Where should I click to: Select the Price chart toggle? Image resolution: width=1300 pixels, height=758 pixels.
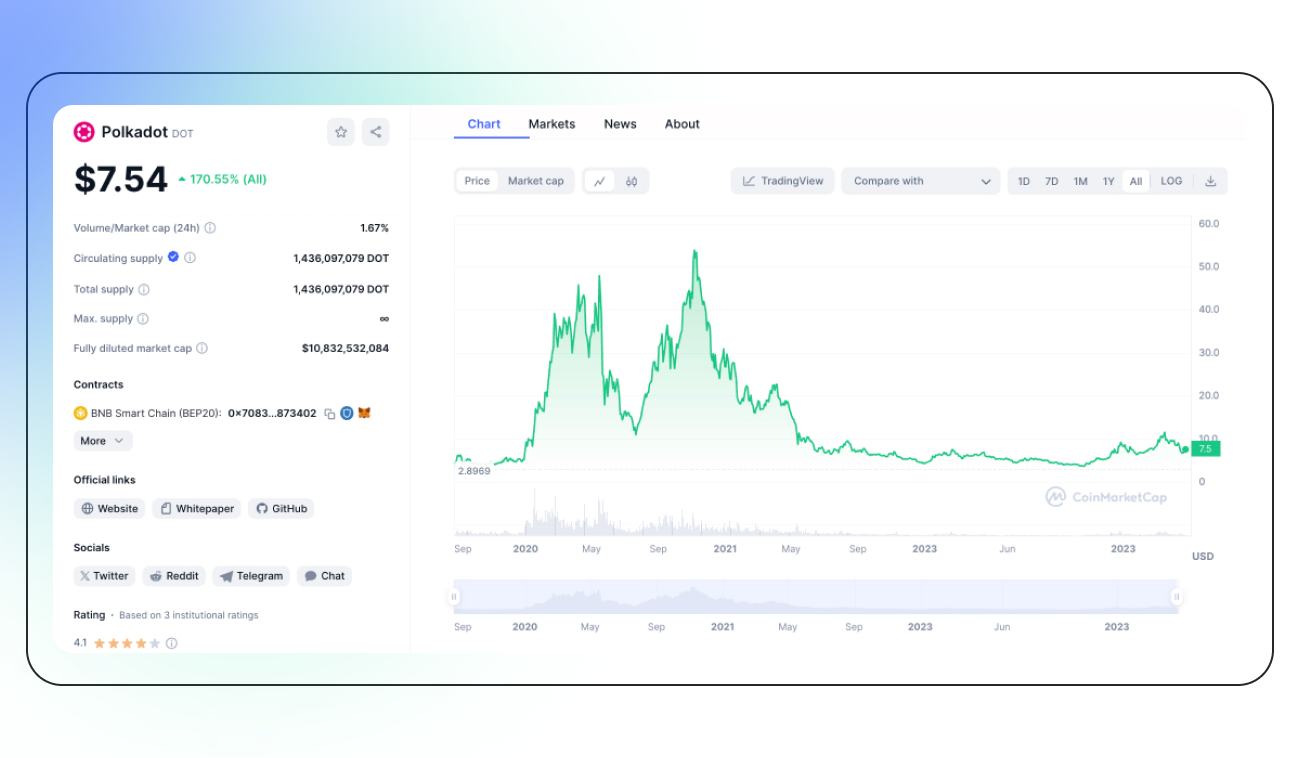pos(477,181)
